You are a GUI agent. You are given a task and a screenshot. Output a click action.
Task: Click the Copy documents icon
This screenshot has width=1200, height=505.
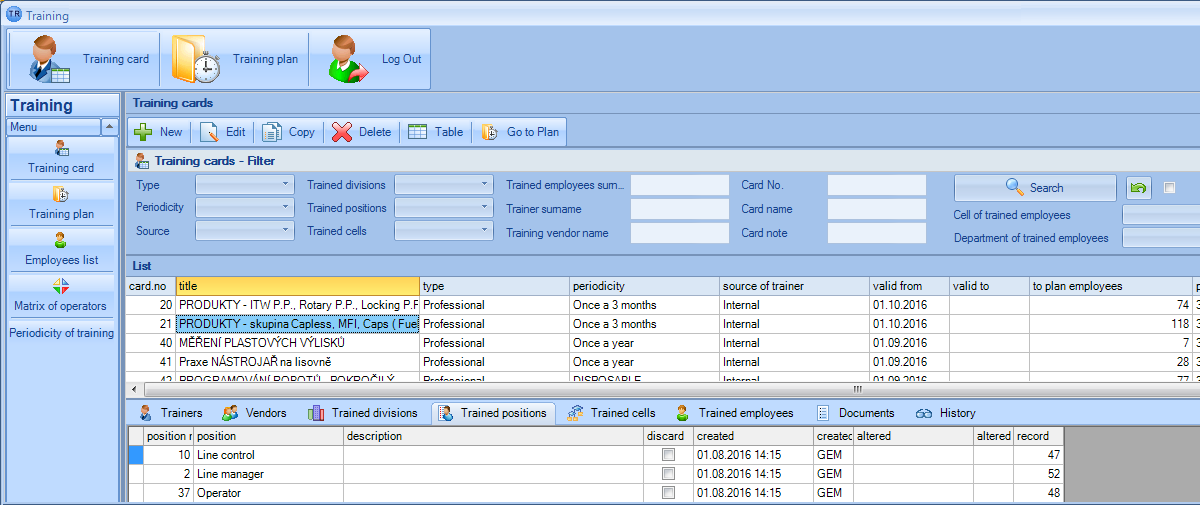coord(272,132)
